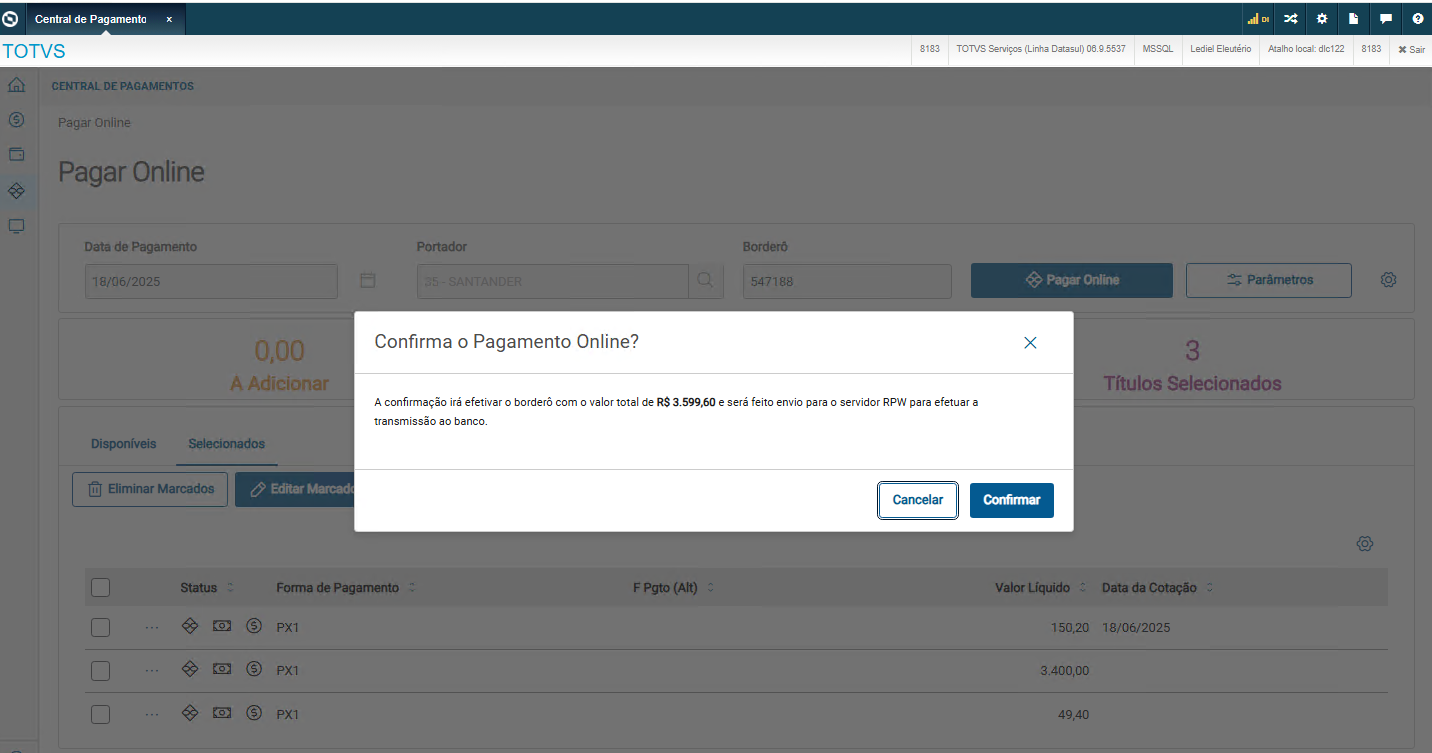
Task: Check the row with value 150,20
Action: (100, 628)
